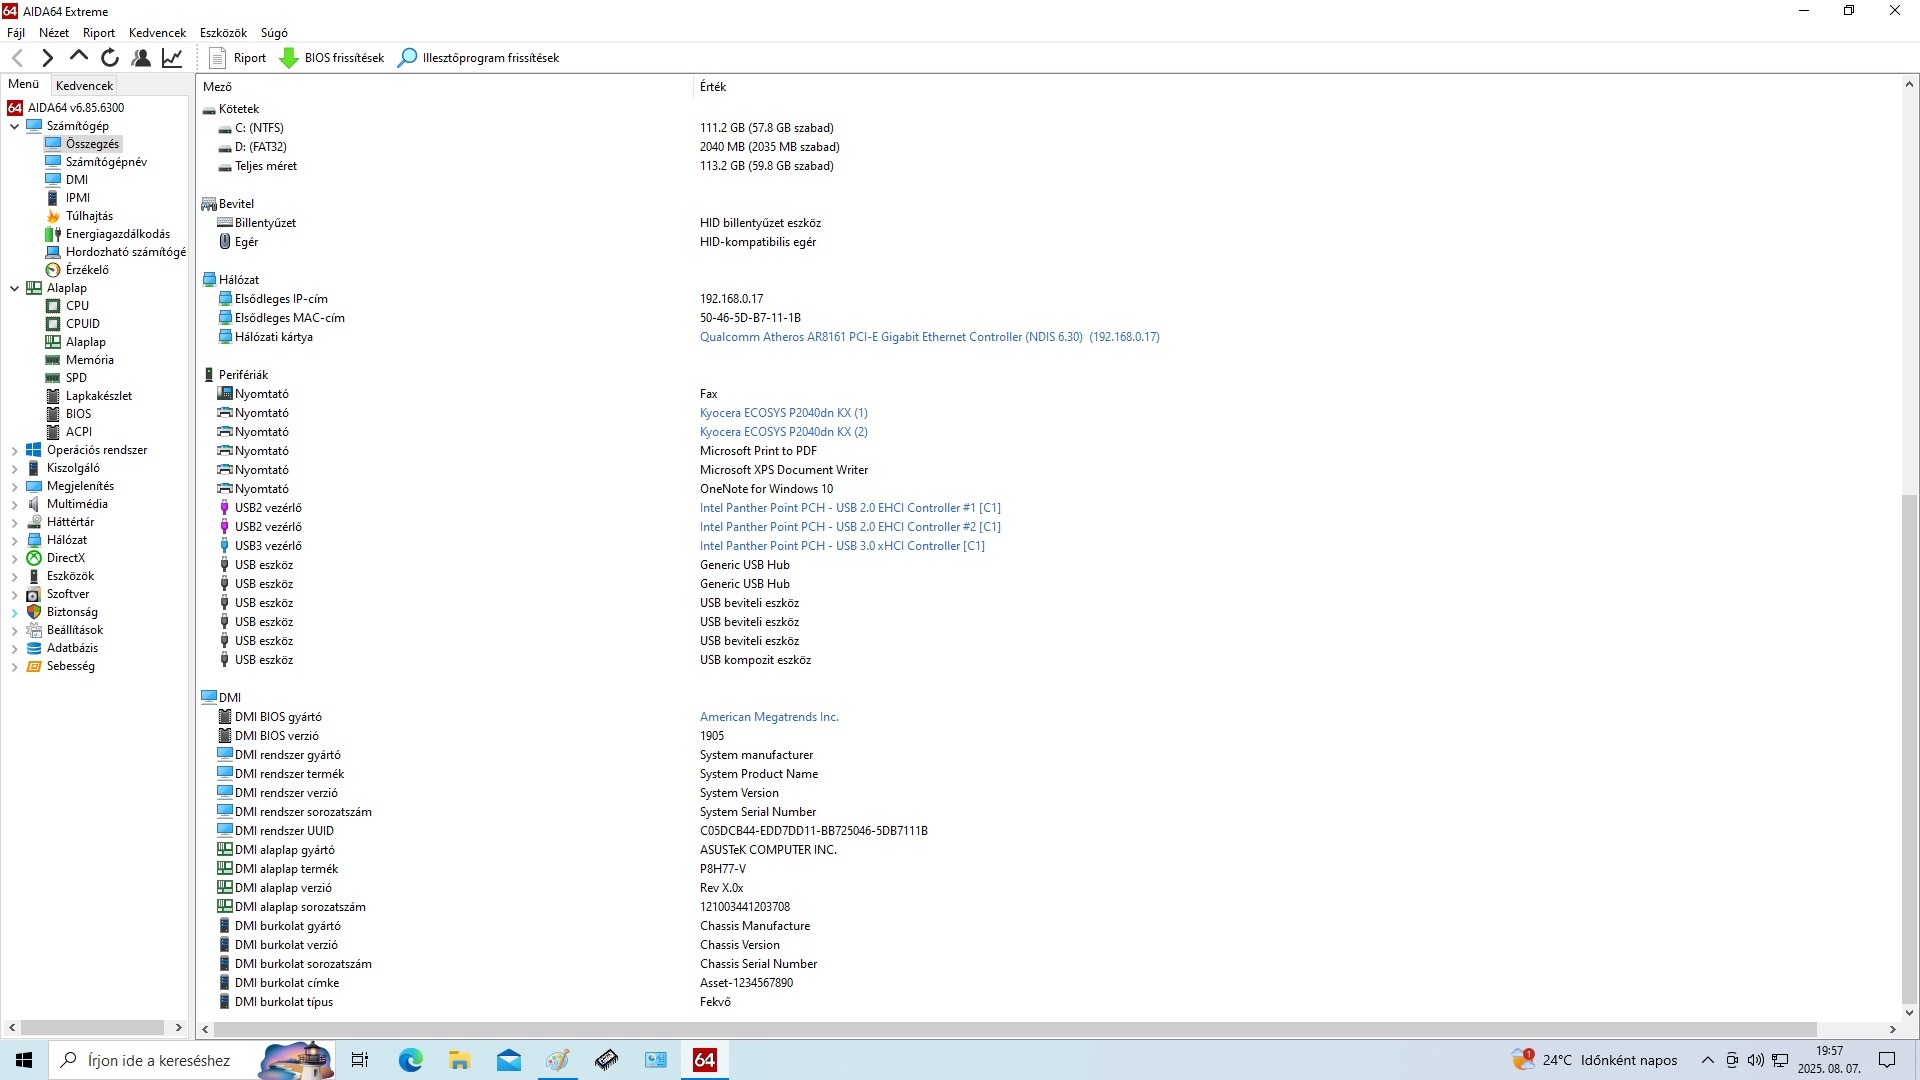This screenshot has height=1080, width=1920.
Task: Open the graph chart toolbar icon
Action: [x=172, y=58]
